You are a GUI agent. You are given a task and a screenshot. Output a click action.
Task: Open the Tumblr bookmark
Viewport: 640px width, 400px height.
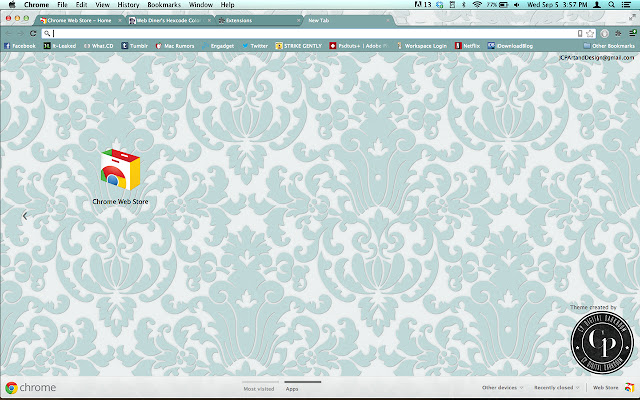(134, 46)
